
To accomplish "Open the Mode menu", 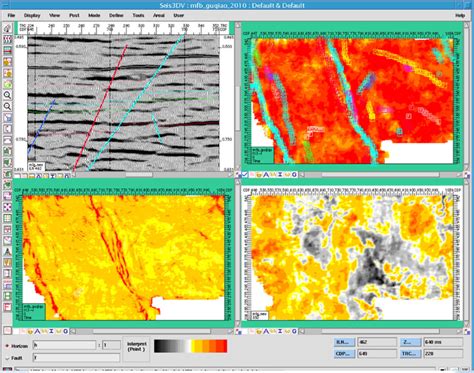I will click(94, 15).
